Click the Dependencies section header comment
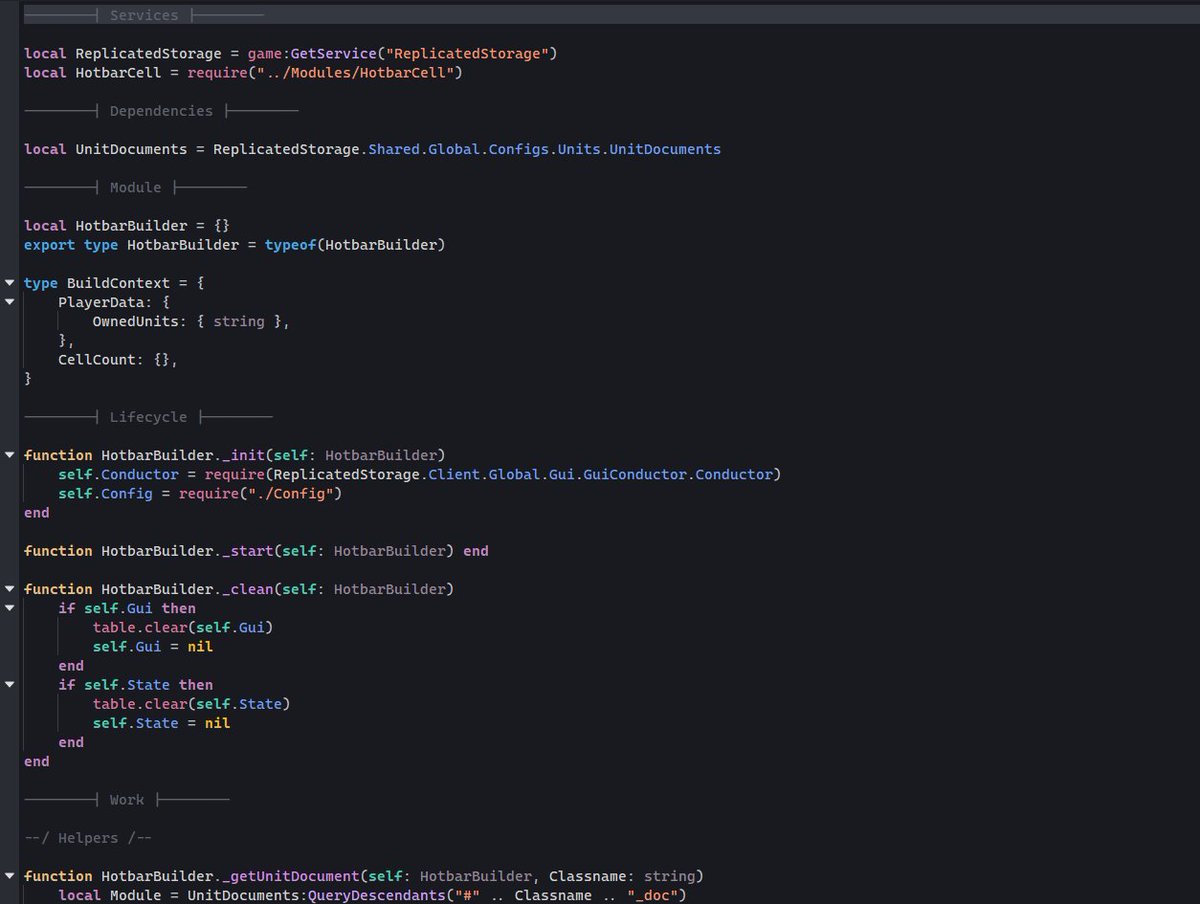The width and height of the screenshot is (1200, 904). [x=161, y=111]
